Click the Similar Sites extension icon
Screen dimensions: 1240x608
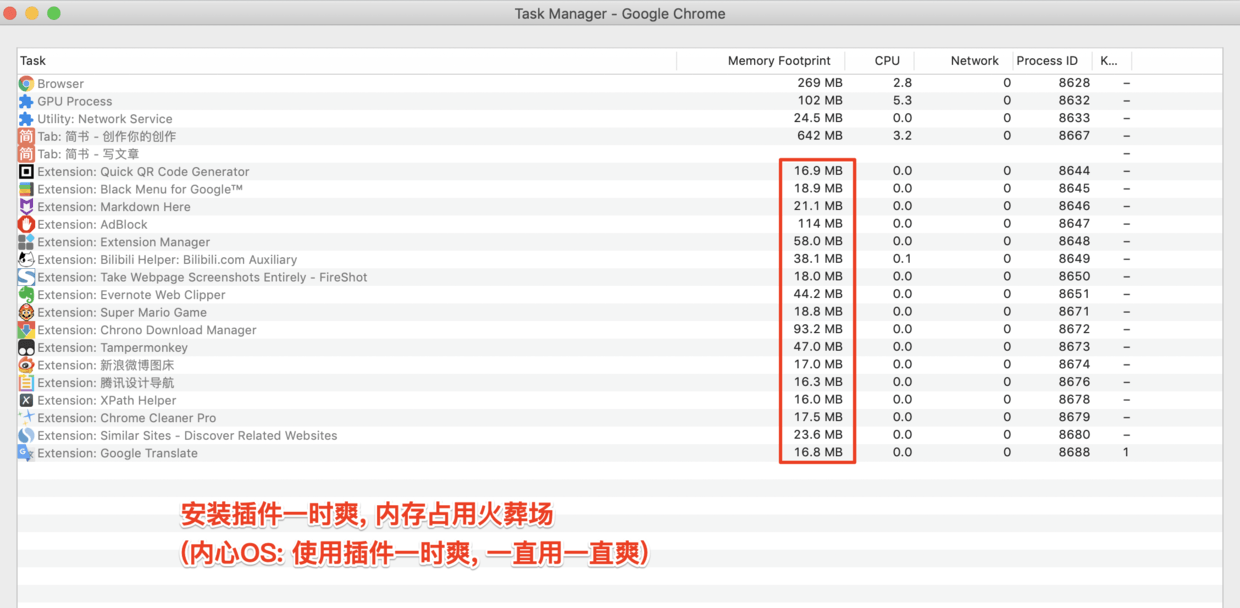tap(26, 436)
